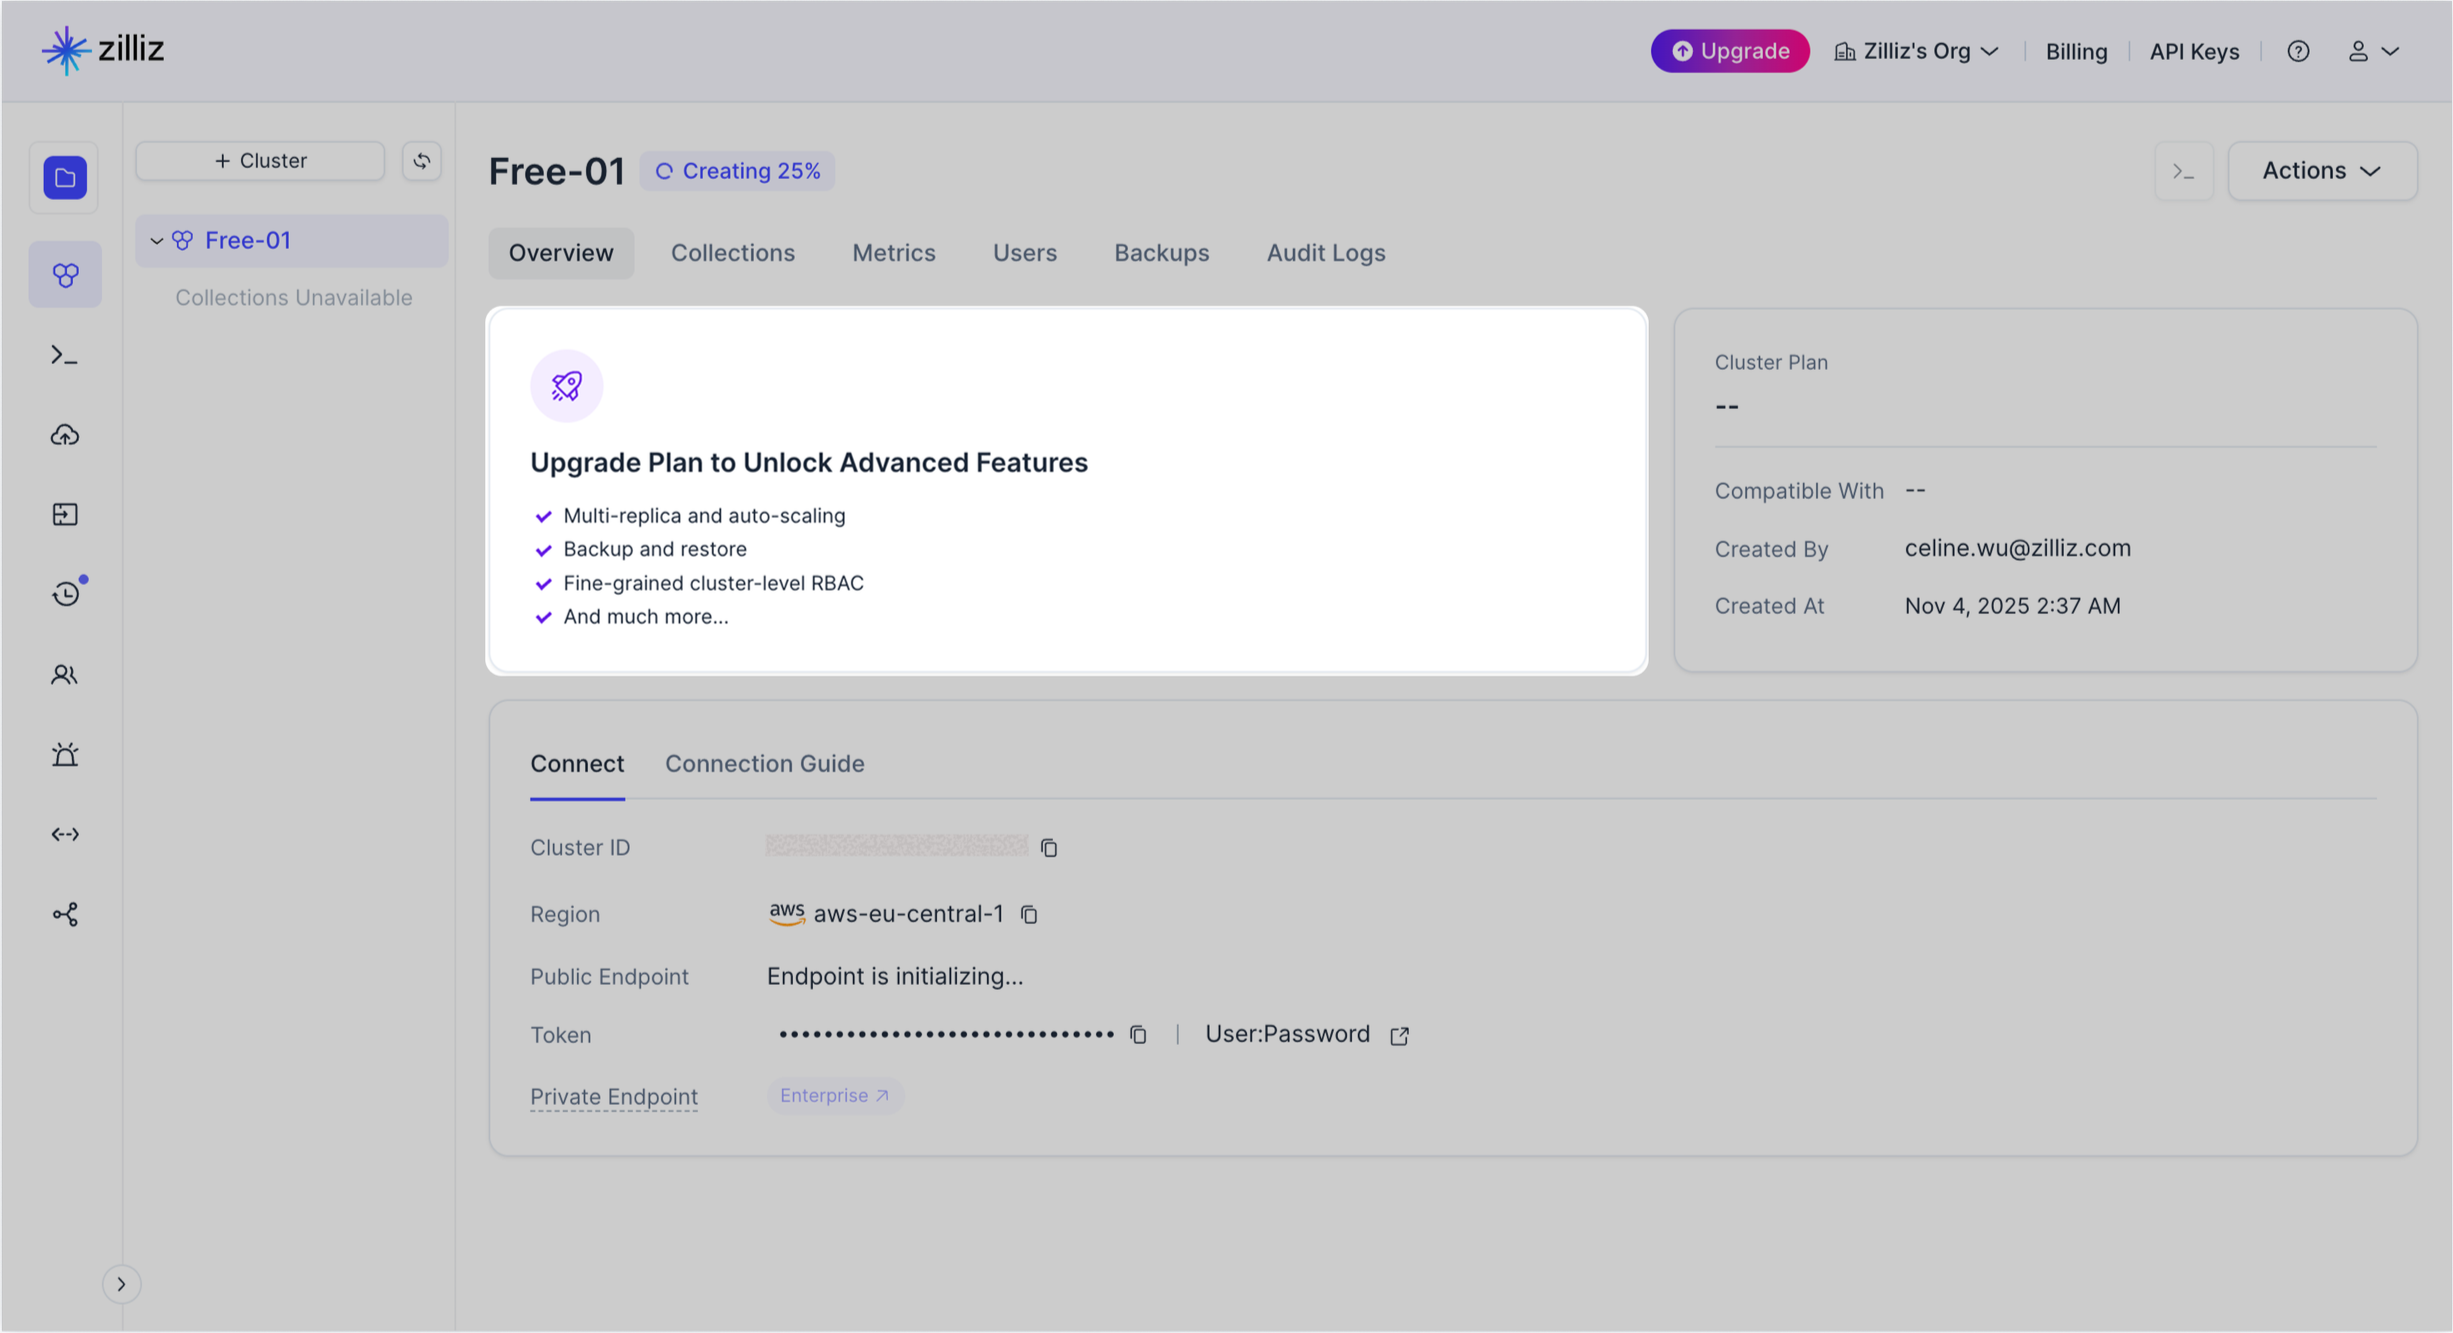
Task: Open the history jobs sidebar icon
Action: (x=65, y=594)
